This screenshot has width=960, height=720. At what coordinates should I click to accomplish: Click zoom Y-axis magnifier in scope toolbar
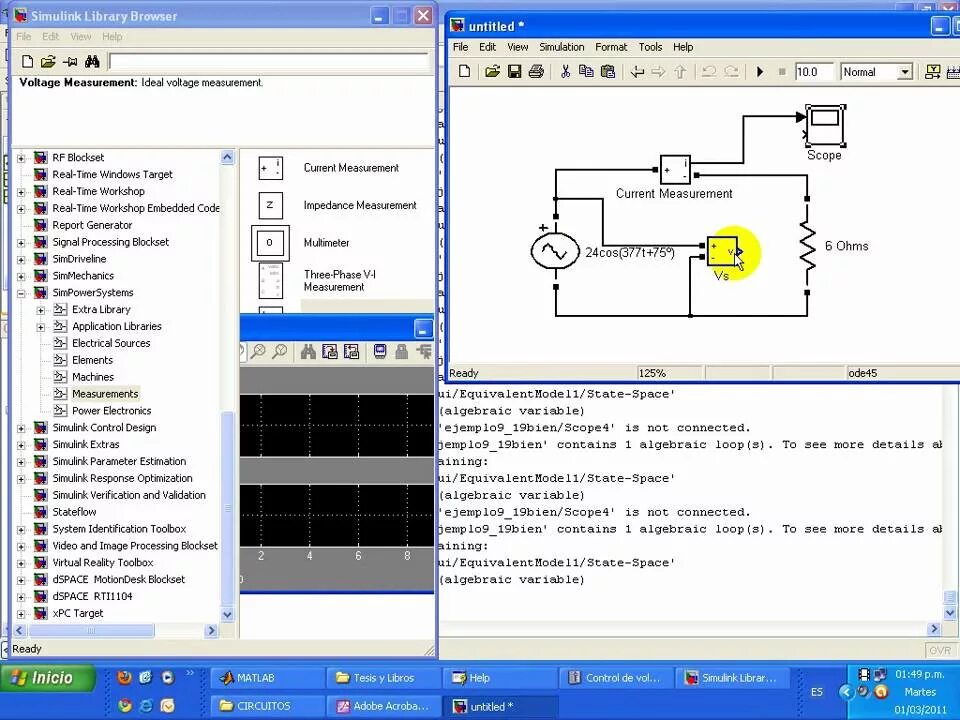tap(280, 351)
